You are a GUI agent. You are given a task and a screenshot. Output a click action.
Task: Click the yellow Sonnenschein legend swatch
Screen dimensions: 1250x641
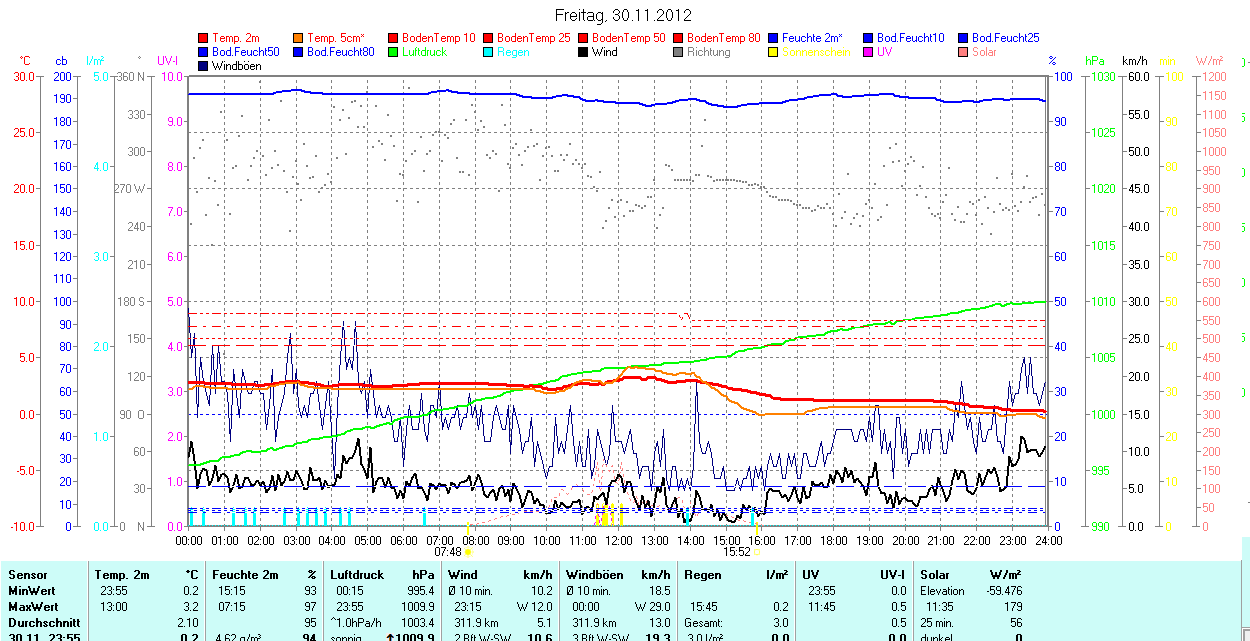click(774, 52)
